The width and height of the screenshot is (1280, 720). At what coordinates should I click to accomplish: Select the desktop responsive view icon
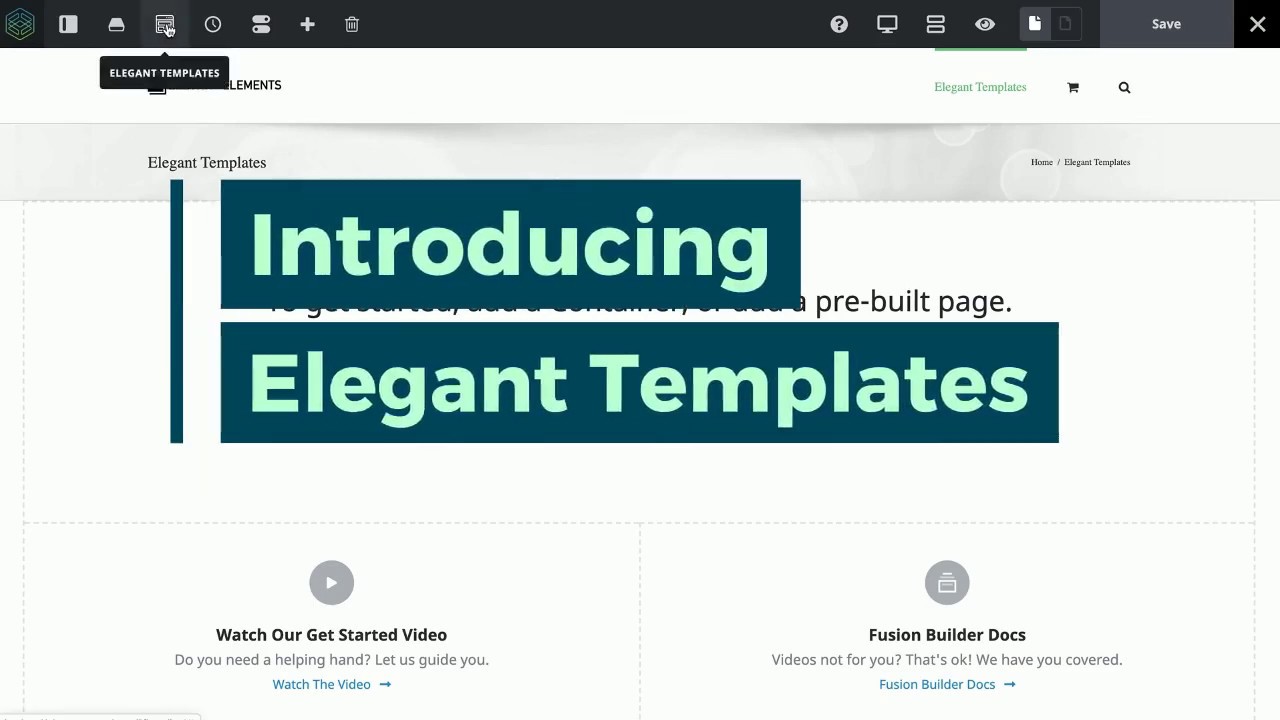(887, 24)
